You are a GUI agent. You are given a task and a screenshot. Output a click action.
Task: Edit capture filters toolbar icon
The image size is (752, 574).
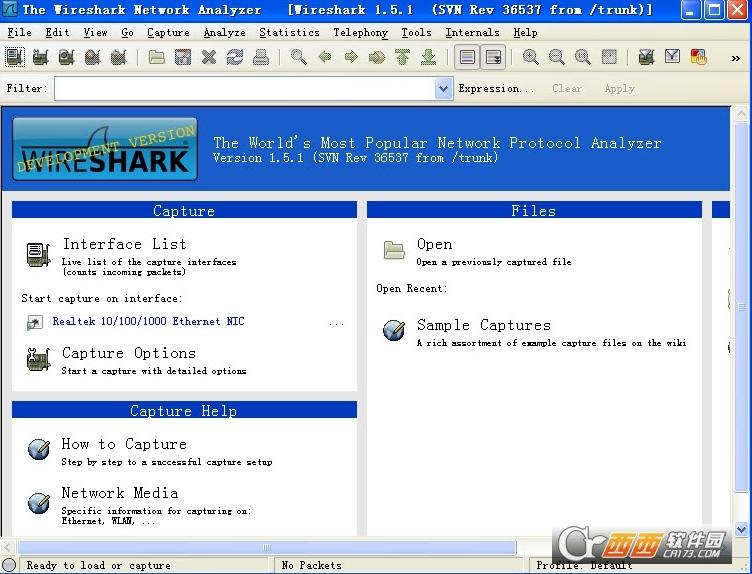coord(646,57)
